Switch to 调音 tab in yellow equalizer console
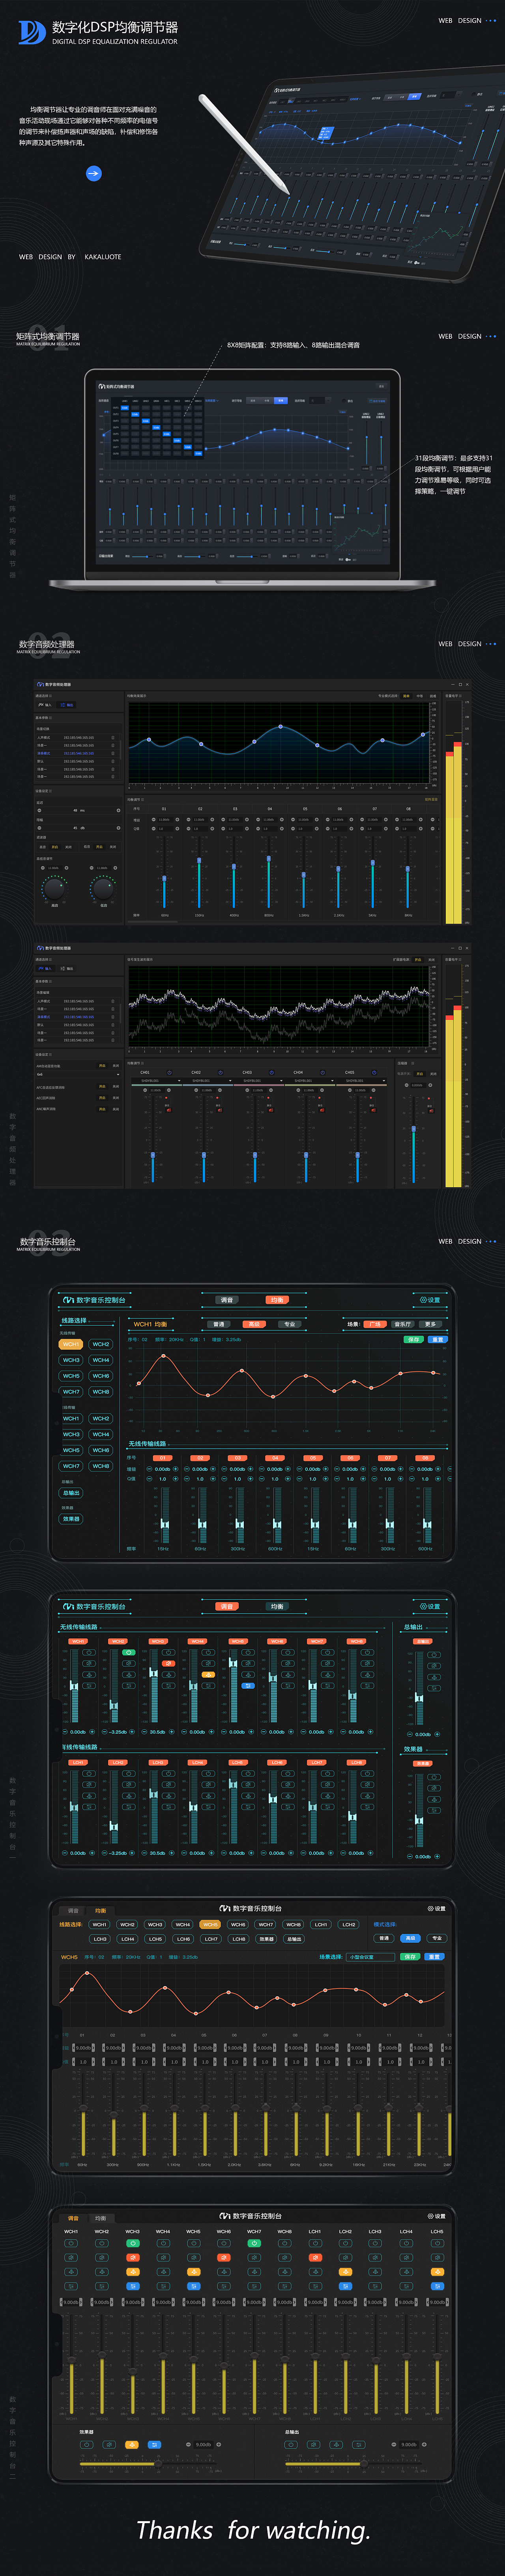The width and height of the screenshot is (505, 2576). 73,1911
